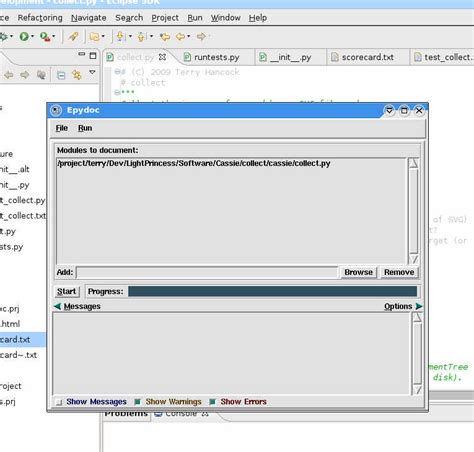
Task: Minimize the left navigator panel
Action: click(82, 54)
